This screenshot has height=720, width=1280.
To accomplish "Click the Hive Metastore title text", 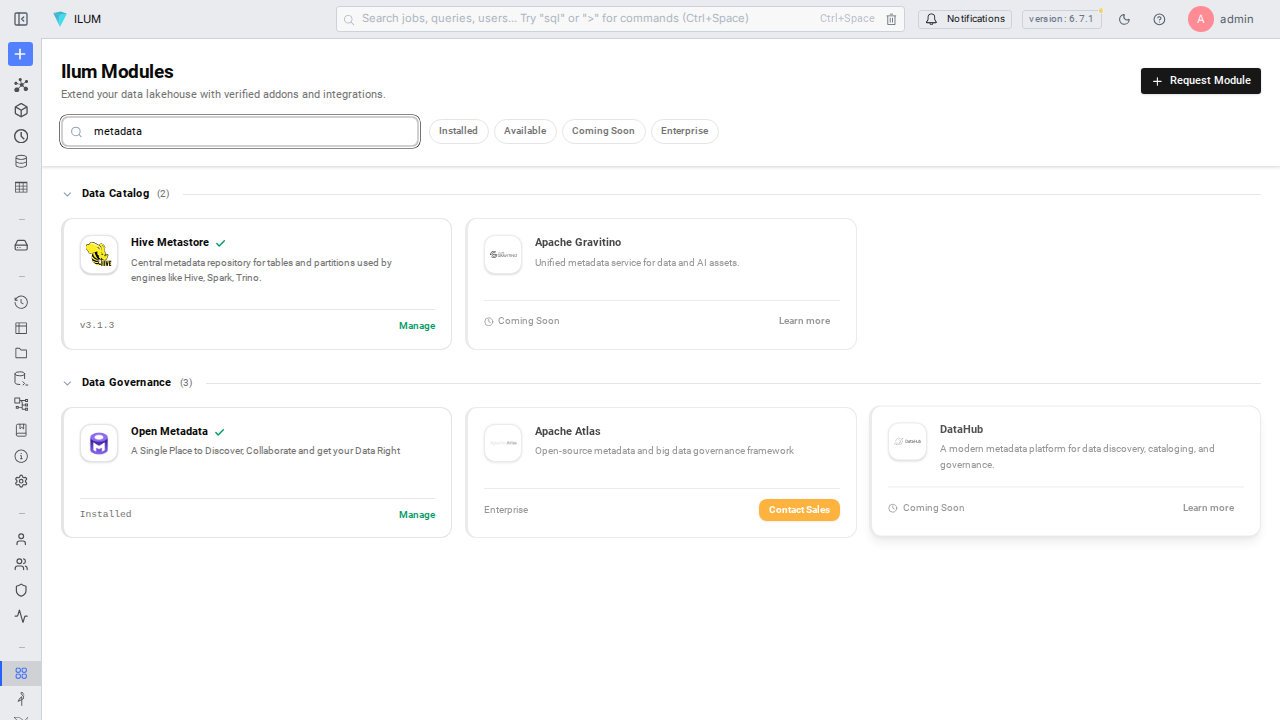I will [x=170, y=243].
